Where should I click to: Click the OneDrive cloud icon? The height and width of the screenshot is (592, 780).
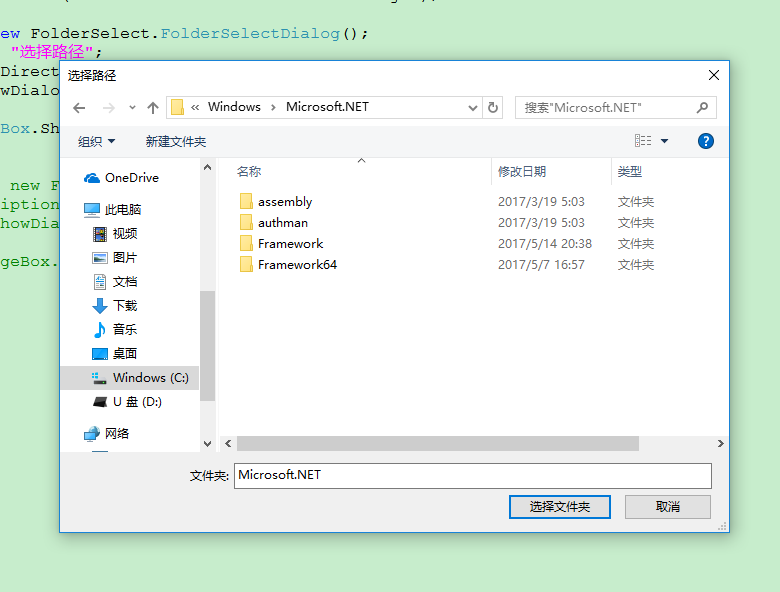[92, 178]
